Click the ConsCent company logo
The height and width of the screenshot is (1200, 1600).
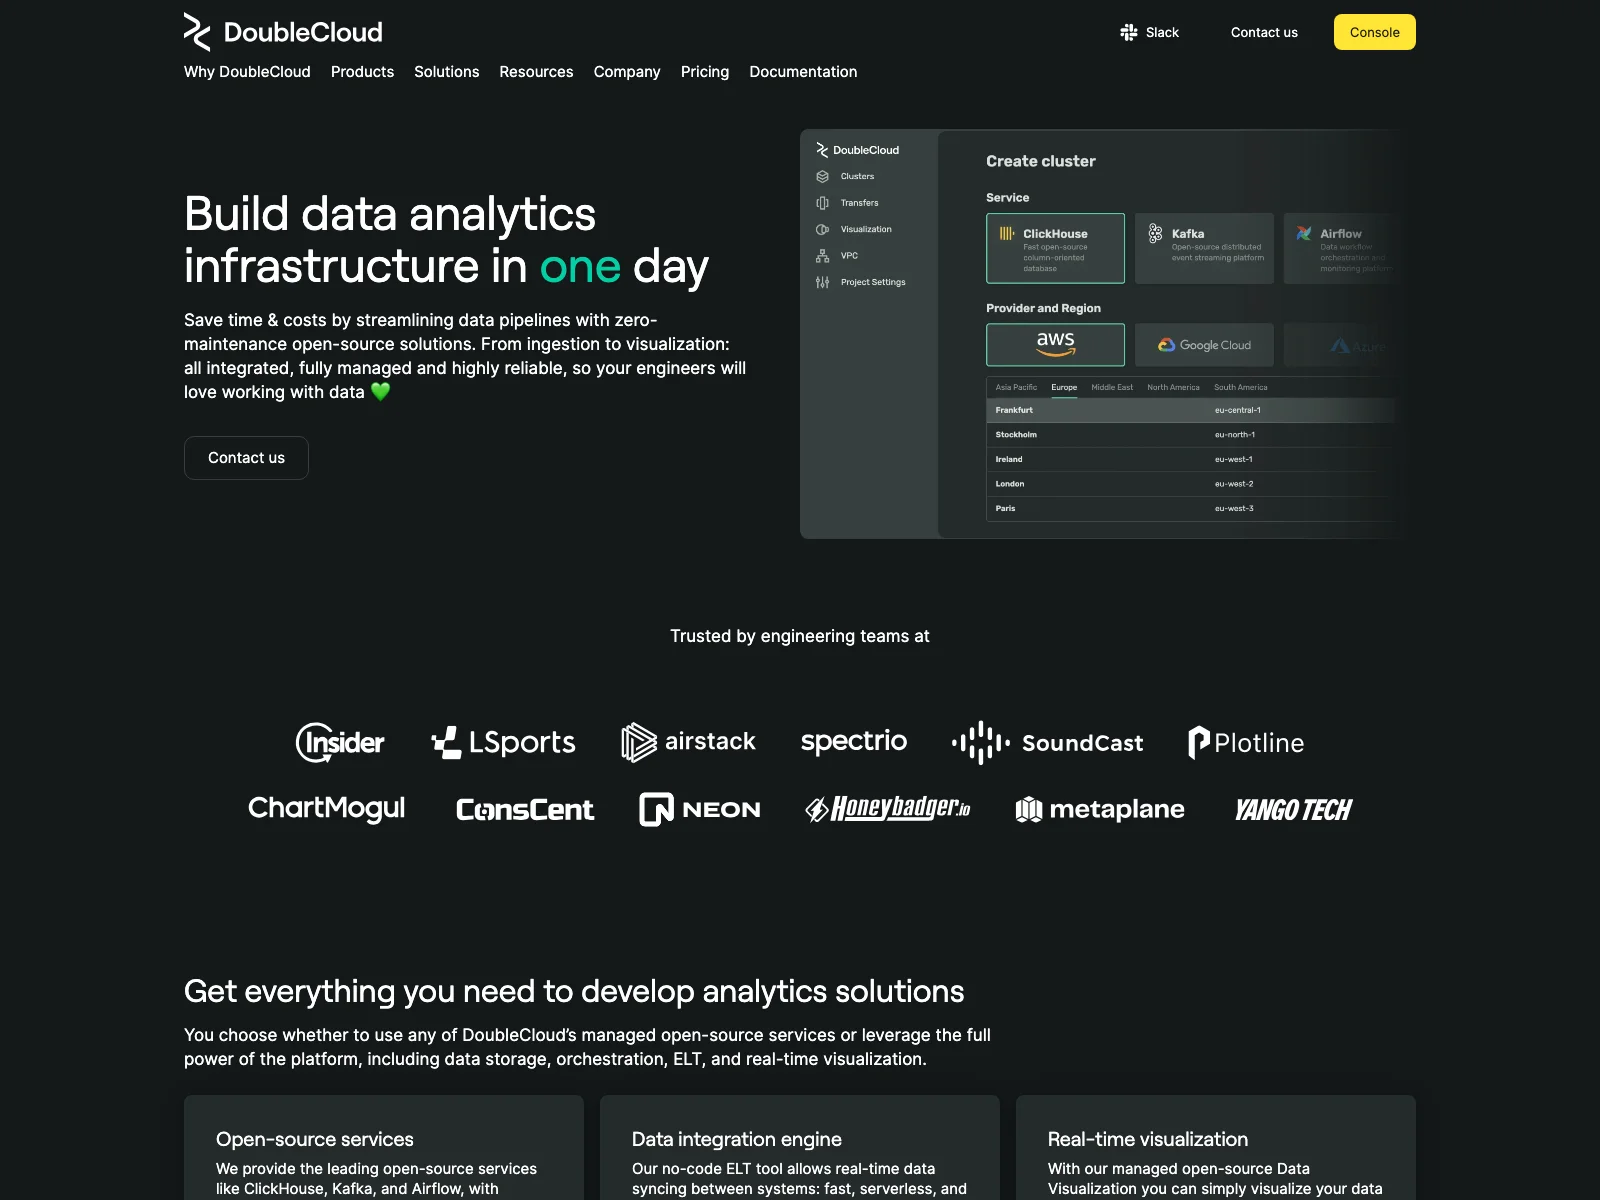click(x=525, y=809)
